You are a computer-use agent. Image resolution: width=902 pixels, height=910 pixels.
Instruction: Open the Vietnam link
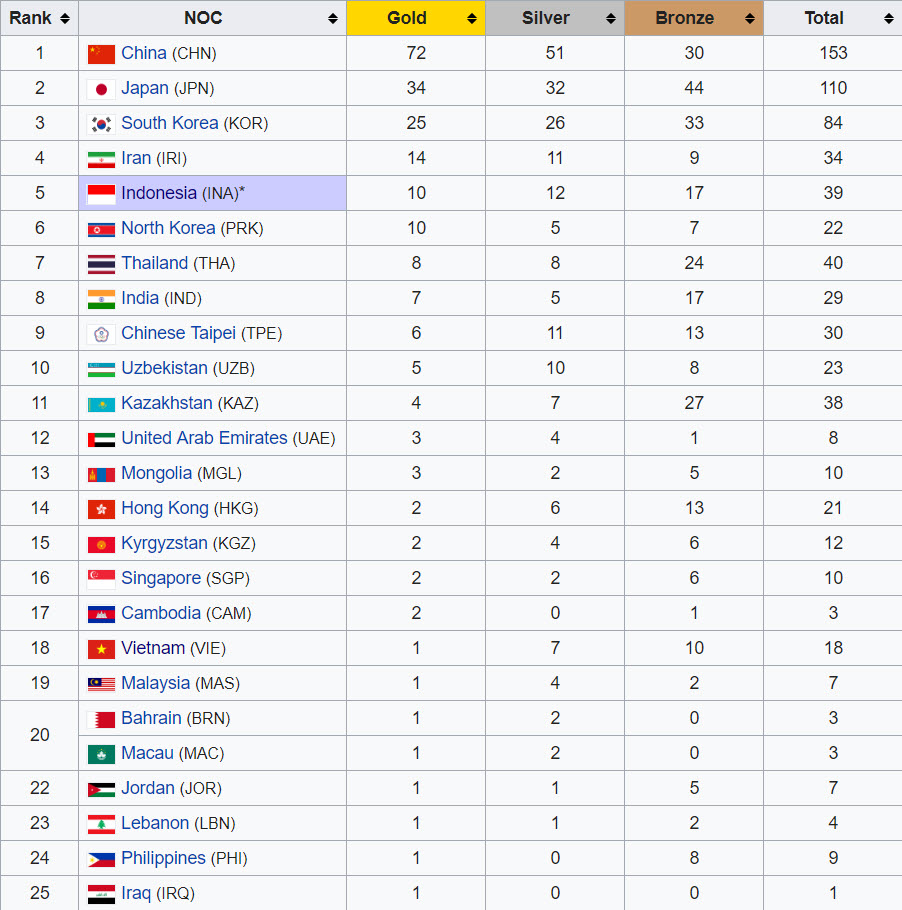pyautogui.click(x=153, y=648)
